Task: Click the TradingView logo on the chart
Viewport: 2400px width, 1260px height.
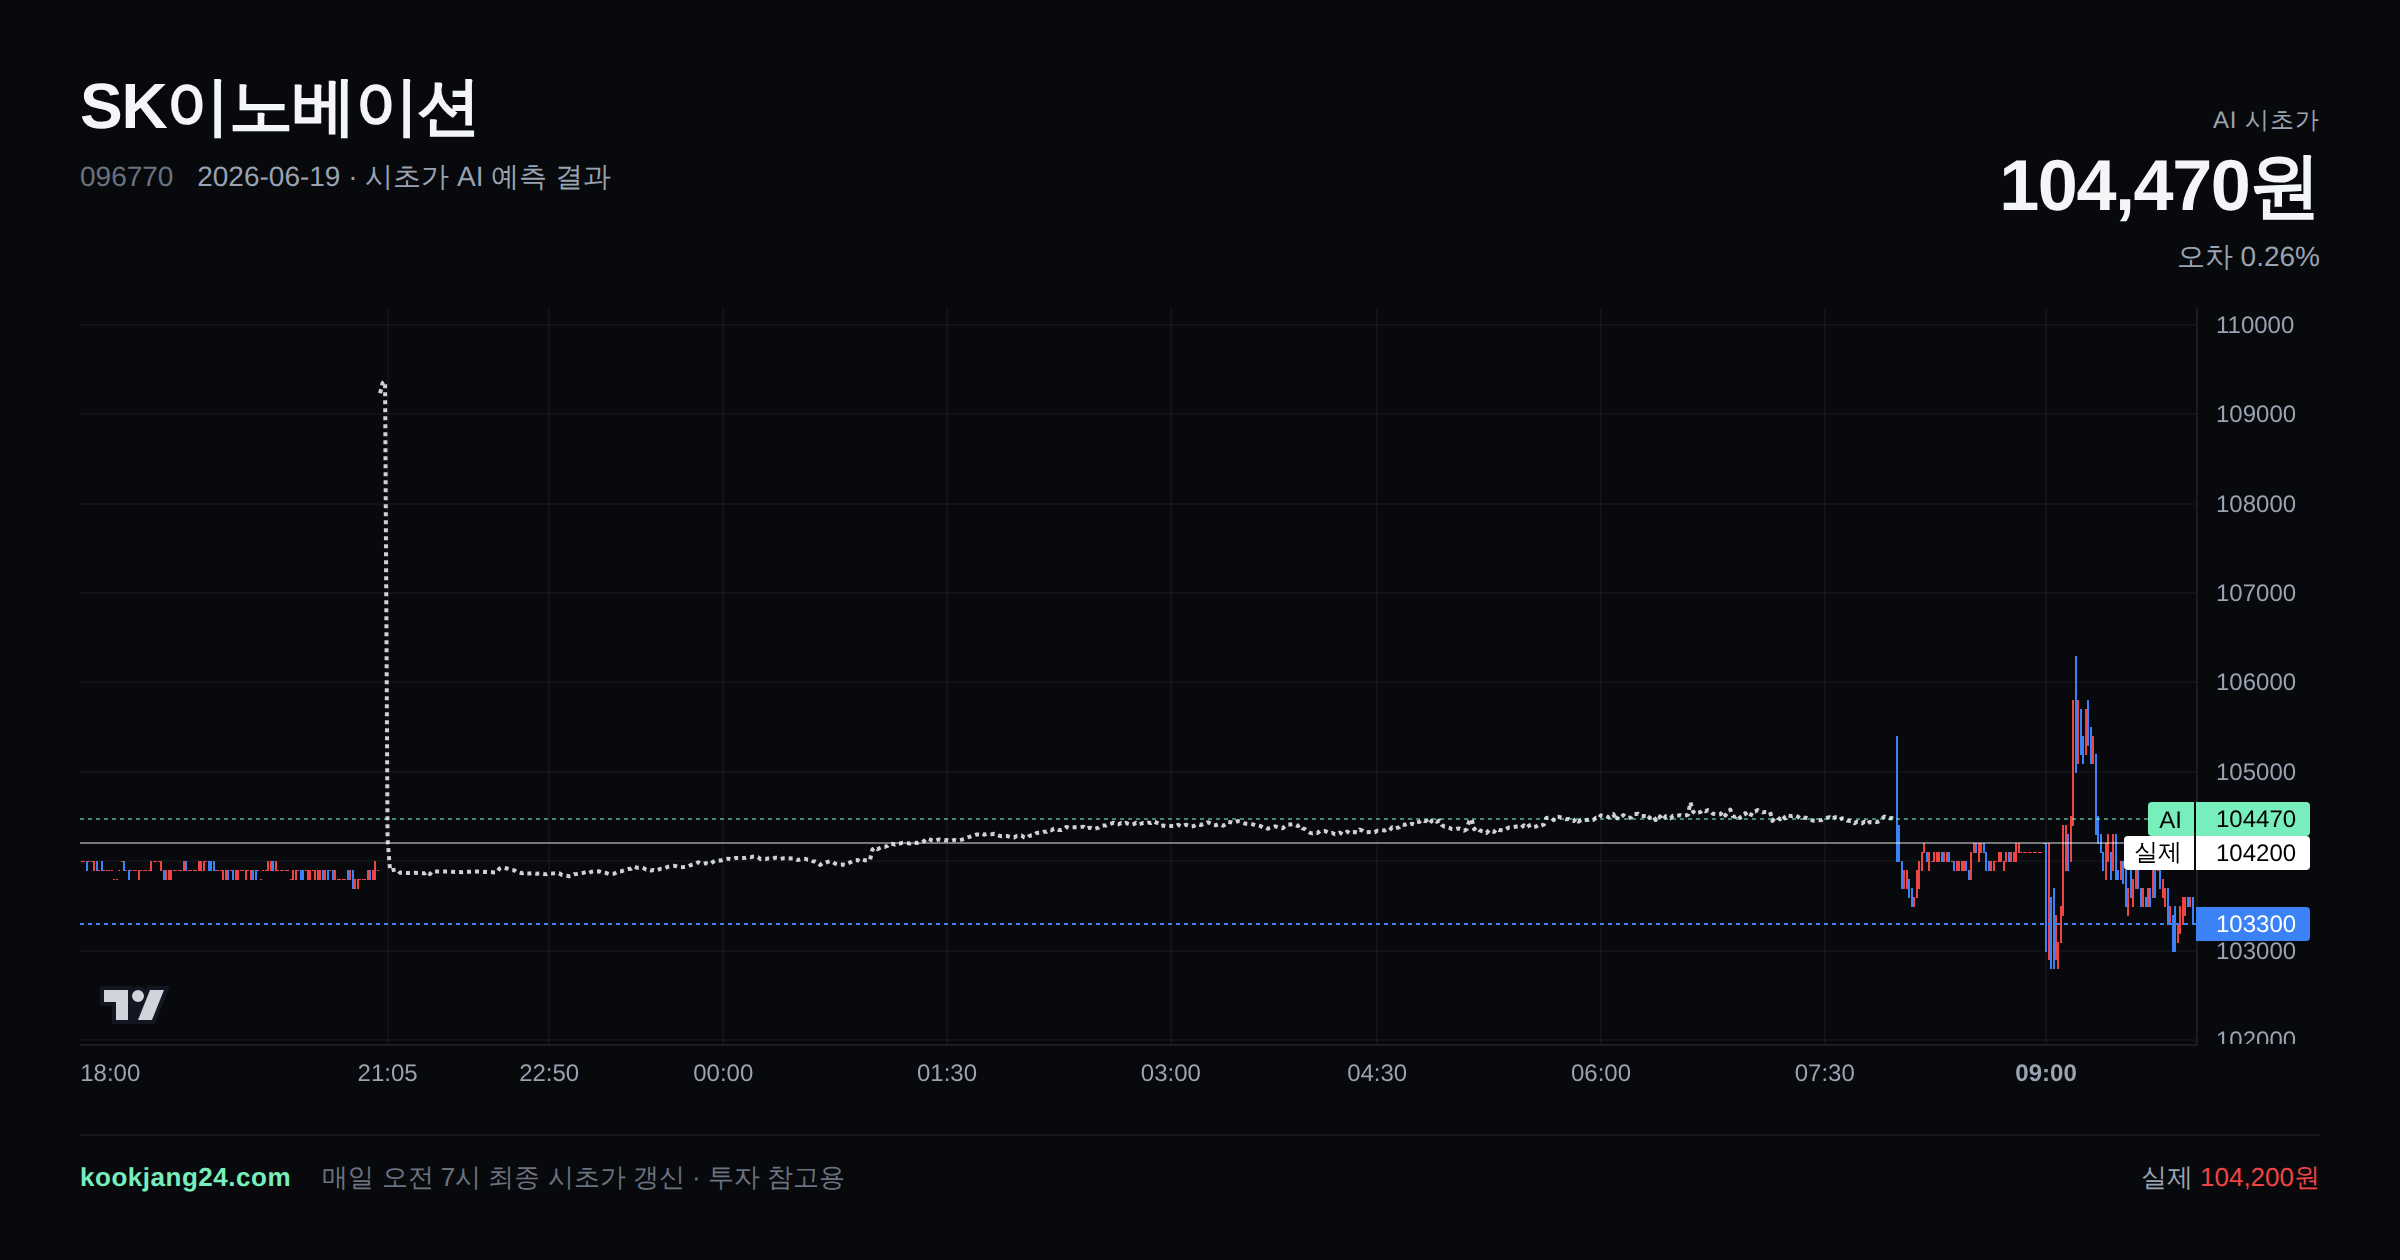Action: pos(134,1005)
